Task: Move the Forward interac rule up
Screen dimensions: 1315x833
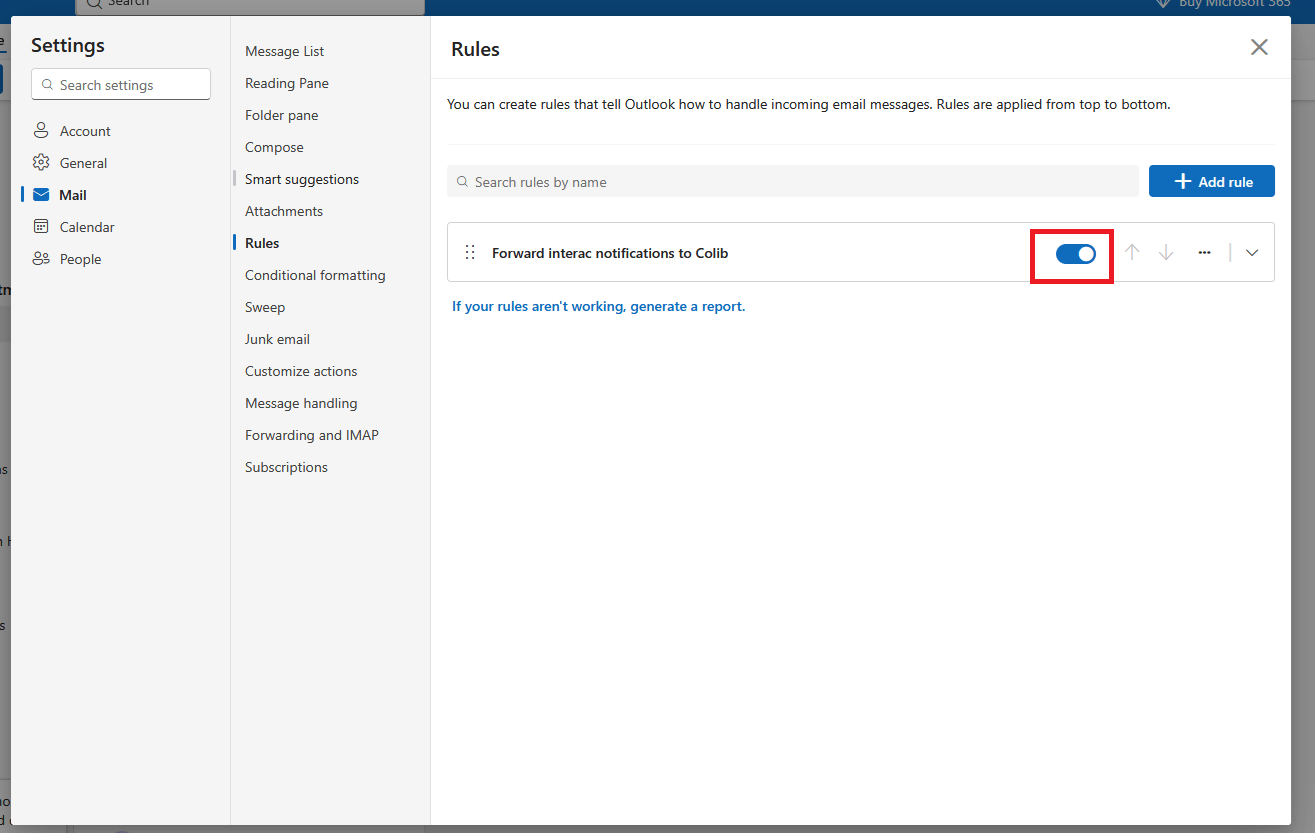Action: (1132, 253)
